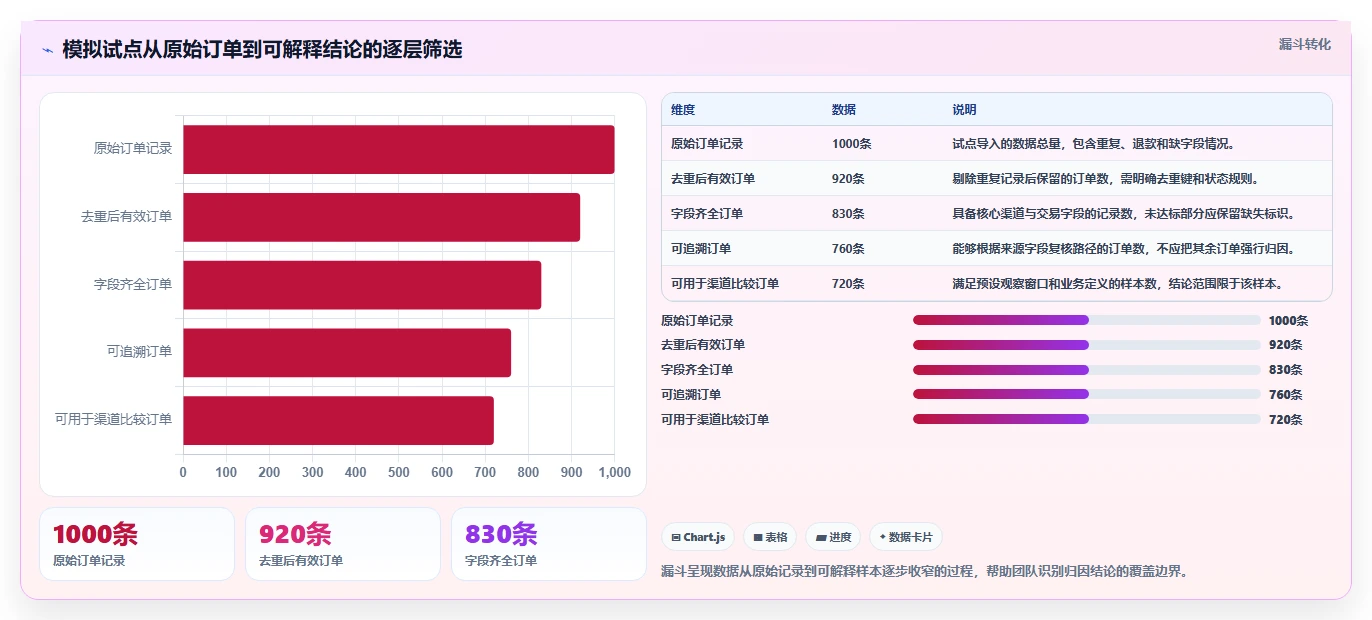Image resolution: width=1372 pixels, height=620 pixels.
Task: Click the 表格 chip
Action: tap(770, 537)
